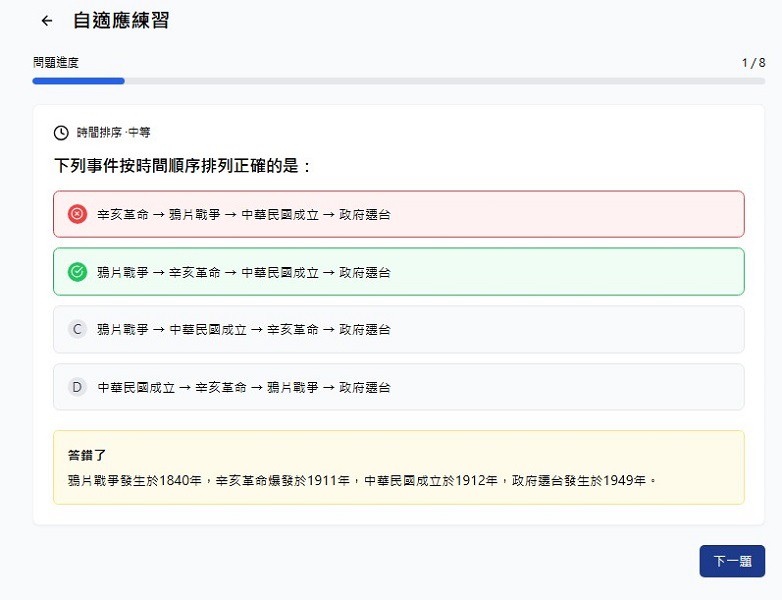Click the 1 / 8 question counter

752,63
